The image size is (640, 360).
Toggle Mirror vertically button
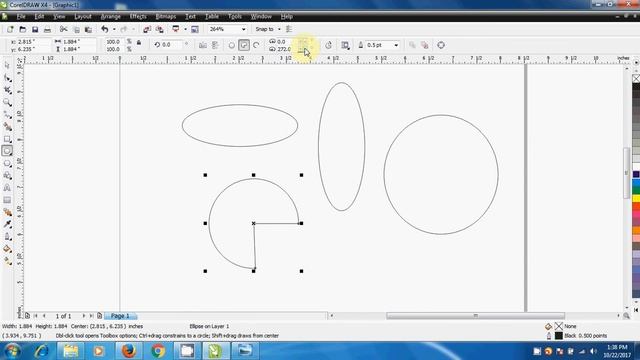[215, 45]
